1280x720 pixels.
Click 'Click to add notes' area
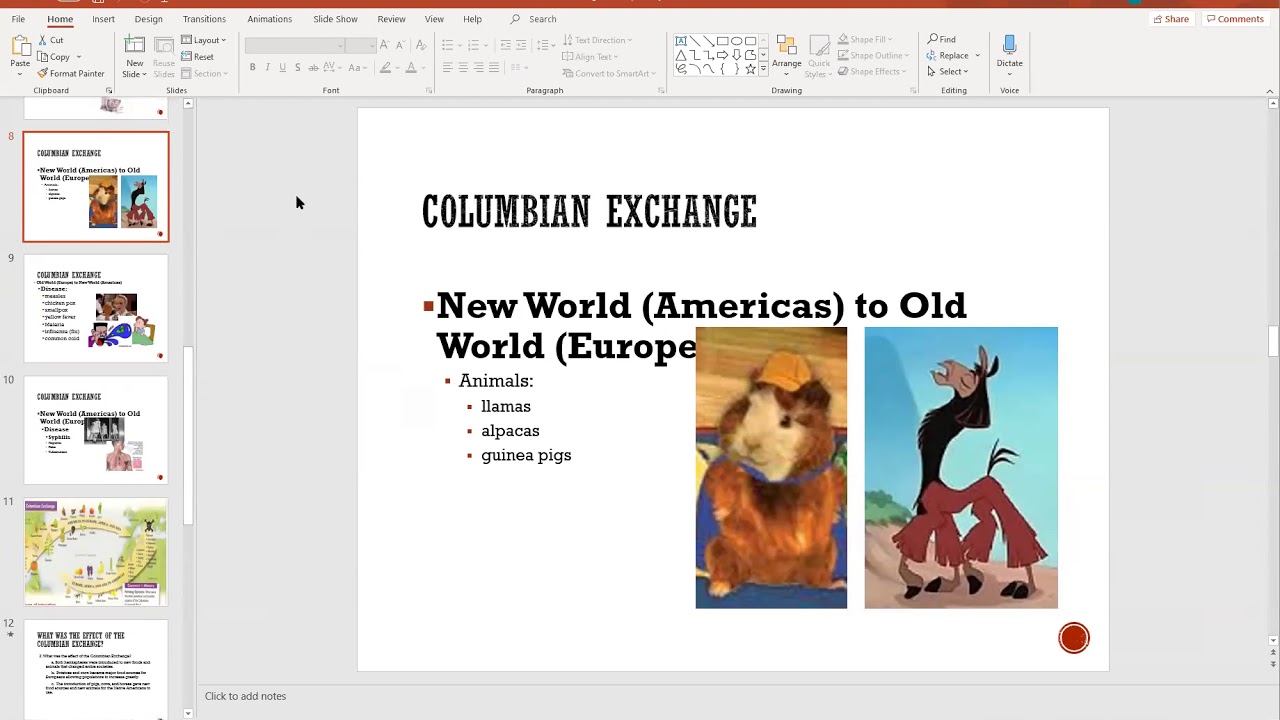pyautogui.click(x=245, y=696)
